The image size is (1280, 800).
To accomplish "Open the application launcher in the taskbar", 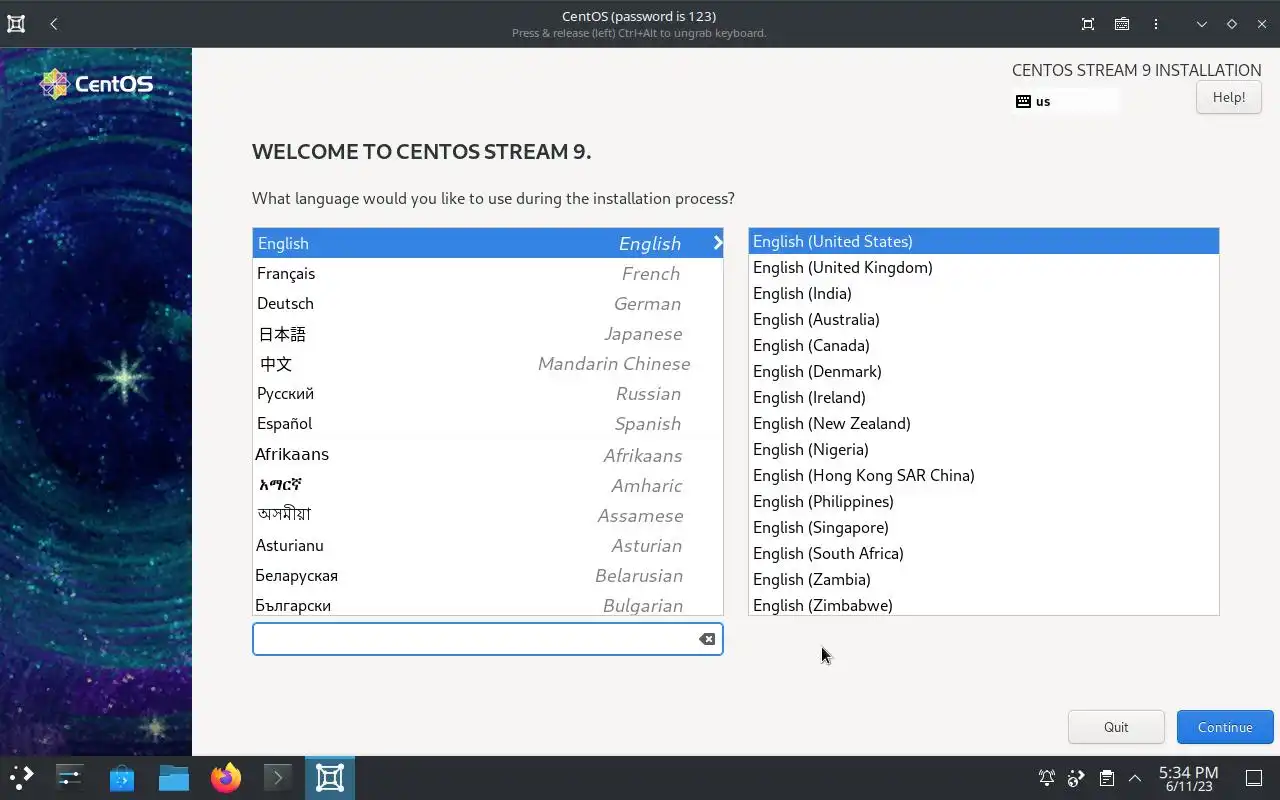I will click(x=22, y=777).
